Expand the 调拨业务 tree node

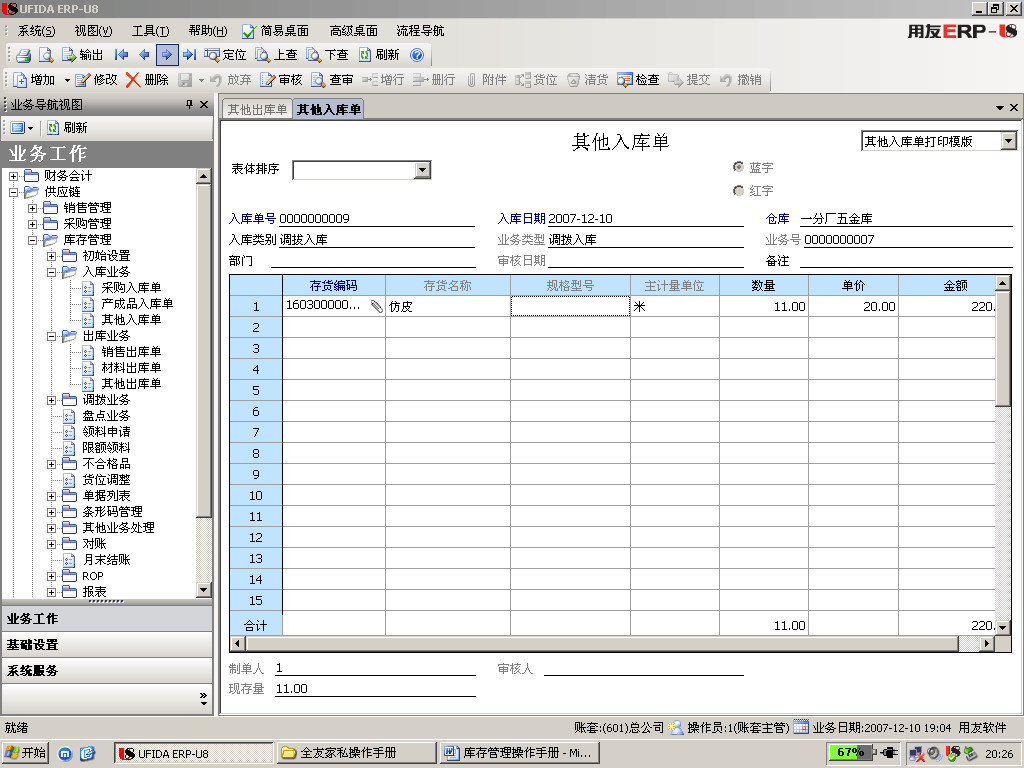(x=52, y=400)
